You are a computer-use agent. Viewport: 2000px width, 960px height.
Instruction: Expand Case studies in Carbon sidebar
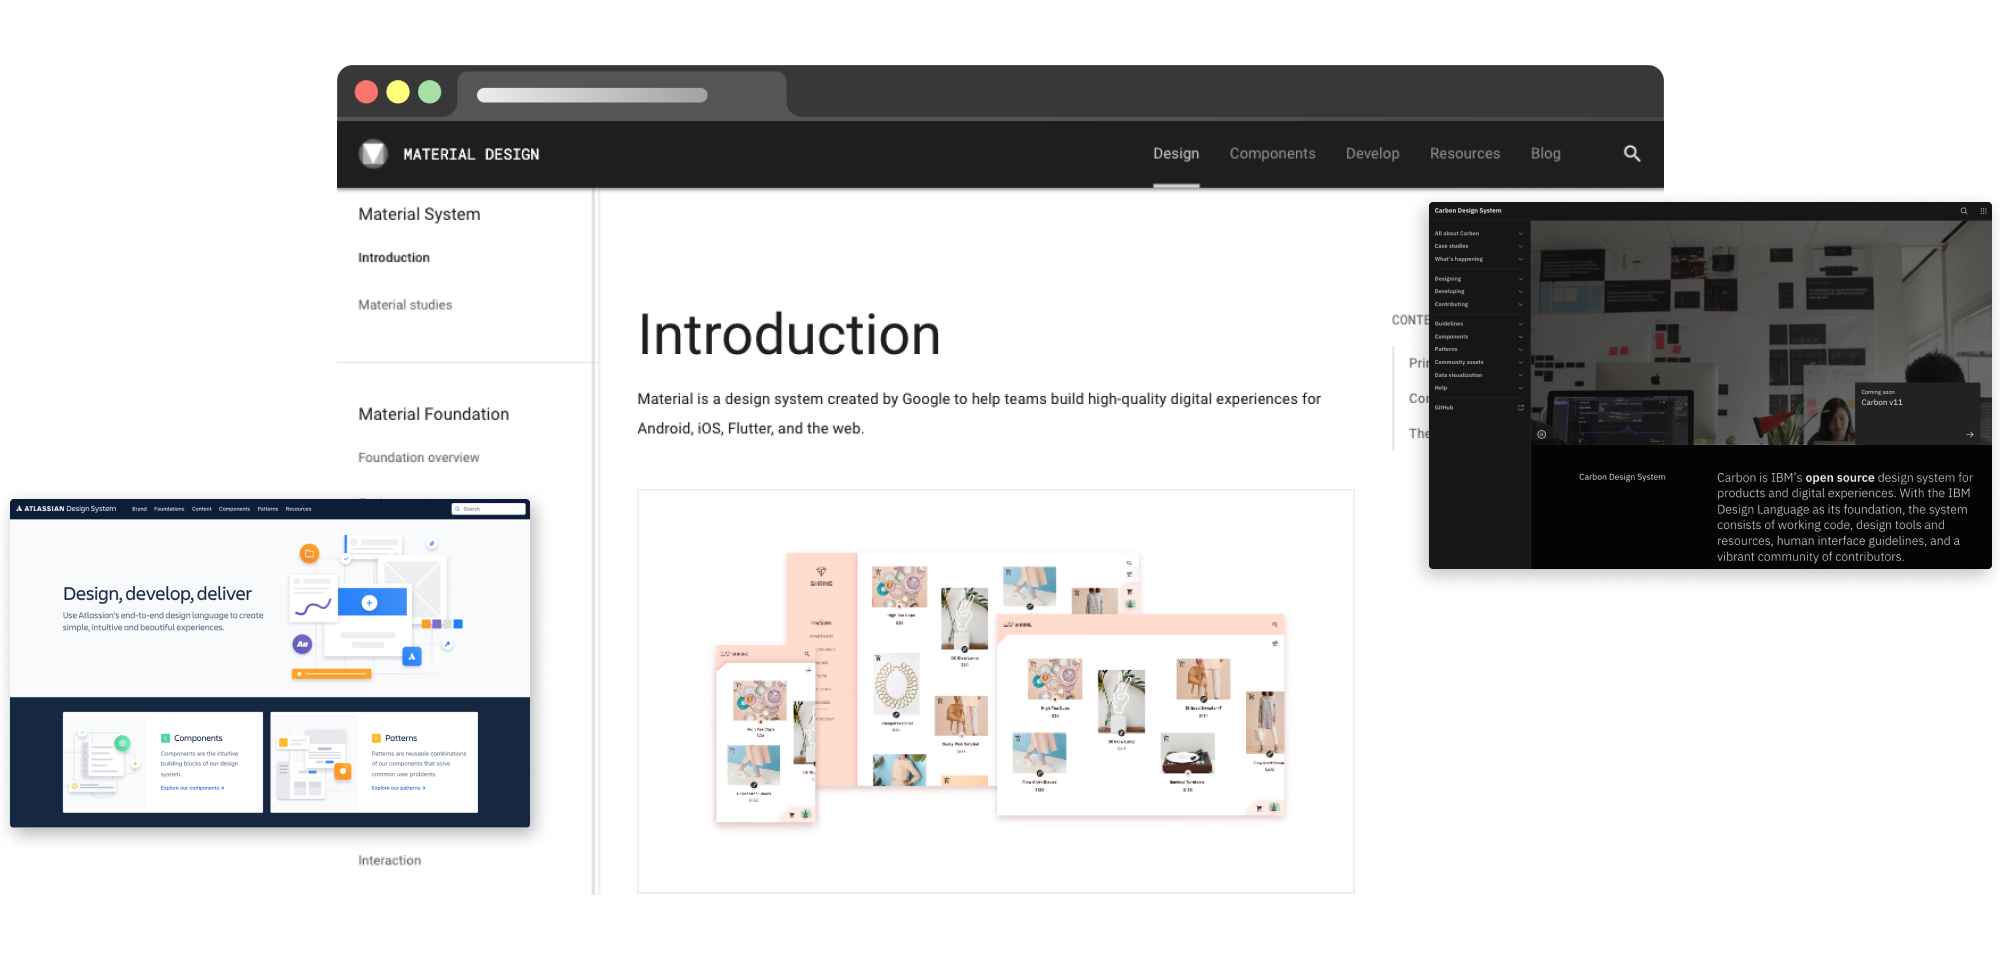tap(1479, 246)
